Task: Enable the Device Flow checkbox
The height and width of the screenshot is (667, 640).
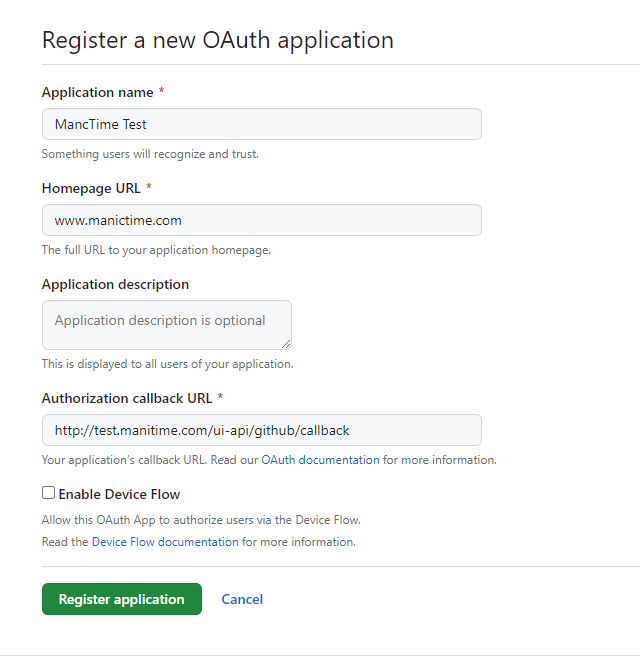Action: pyautogui.click(x=48, y=493)
